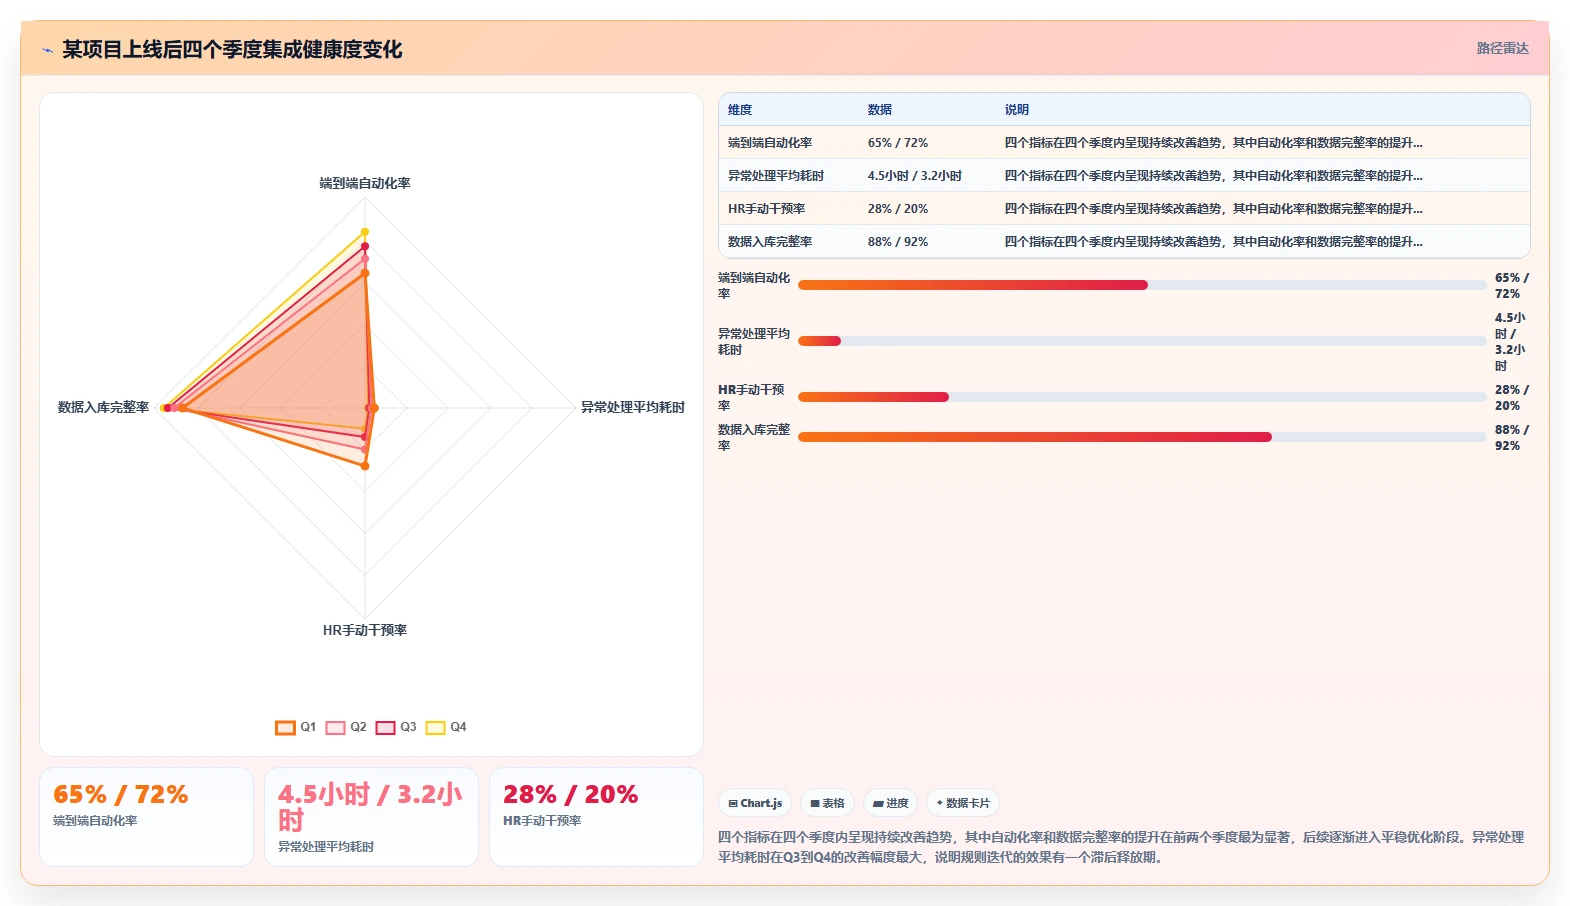1570x906 pixels.
Task: Click the 65% / 72% table value
Action: click(898, 143)
